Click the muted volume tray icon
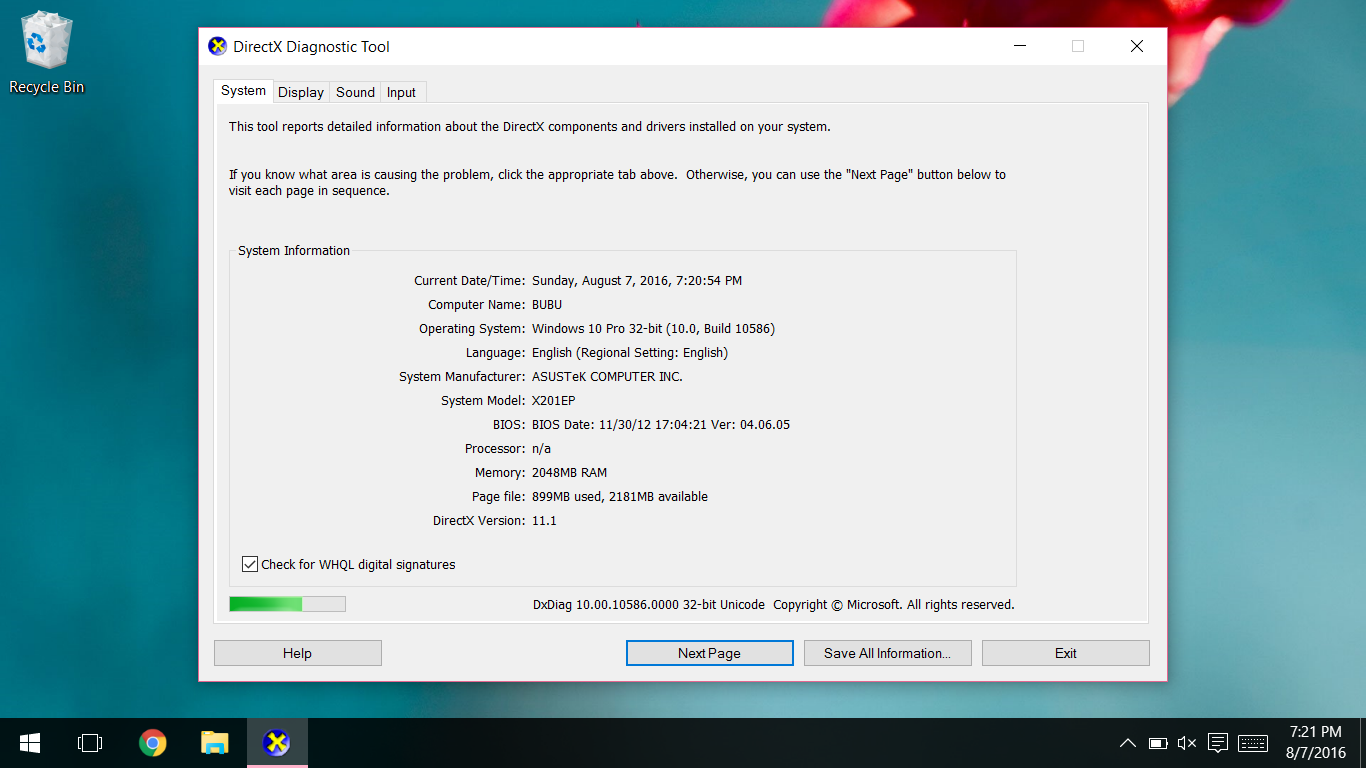 pos(1187,743)
